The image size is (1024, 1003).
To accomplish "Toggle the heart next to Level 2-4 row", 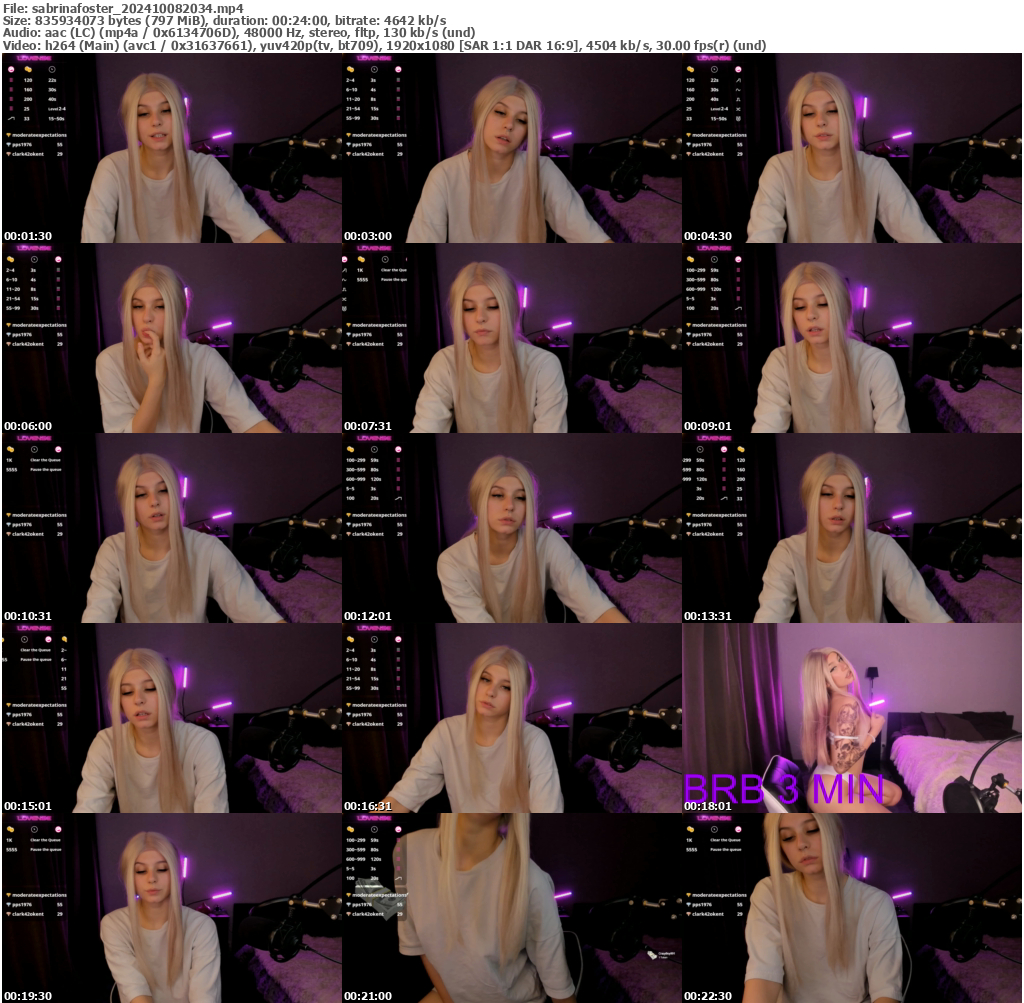I will pos(11,109).
